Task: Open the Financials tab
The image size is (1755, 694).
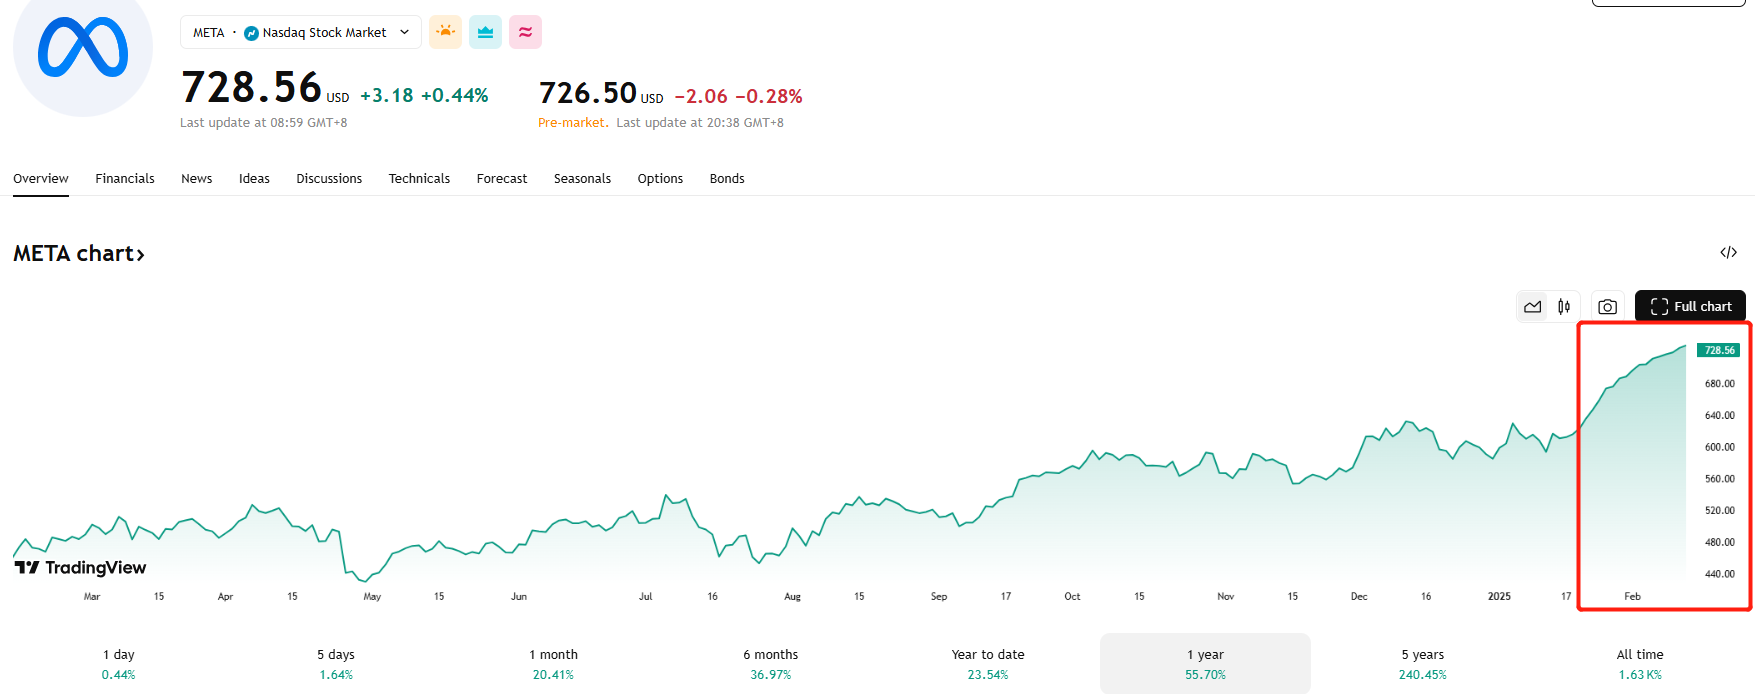Action: click(125, 178)
